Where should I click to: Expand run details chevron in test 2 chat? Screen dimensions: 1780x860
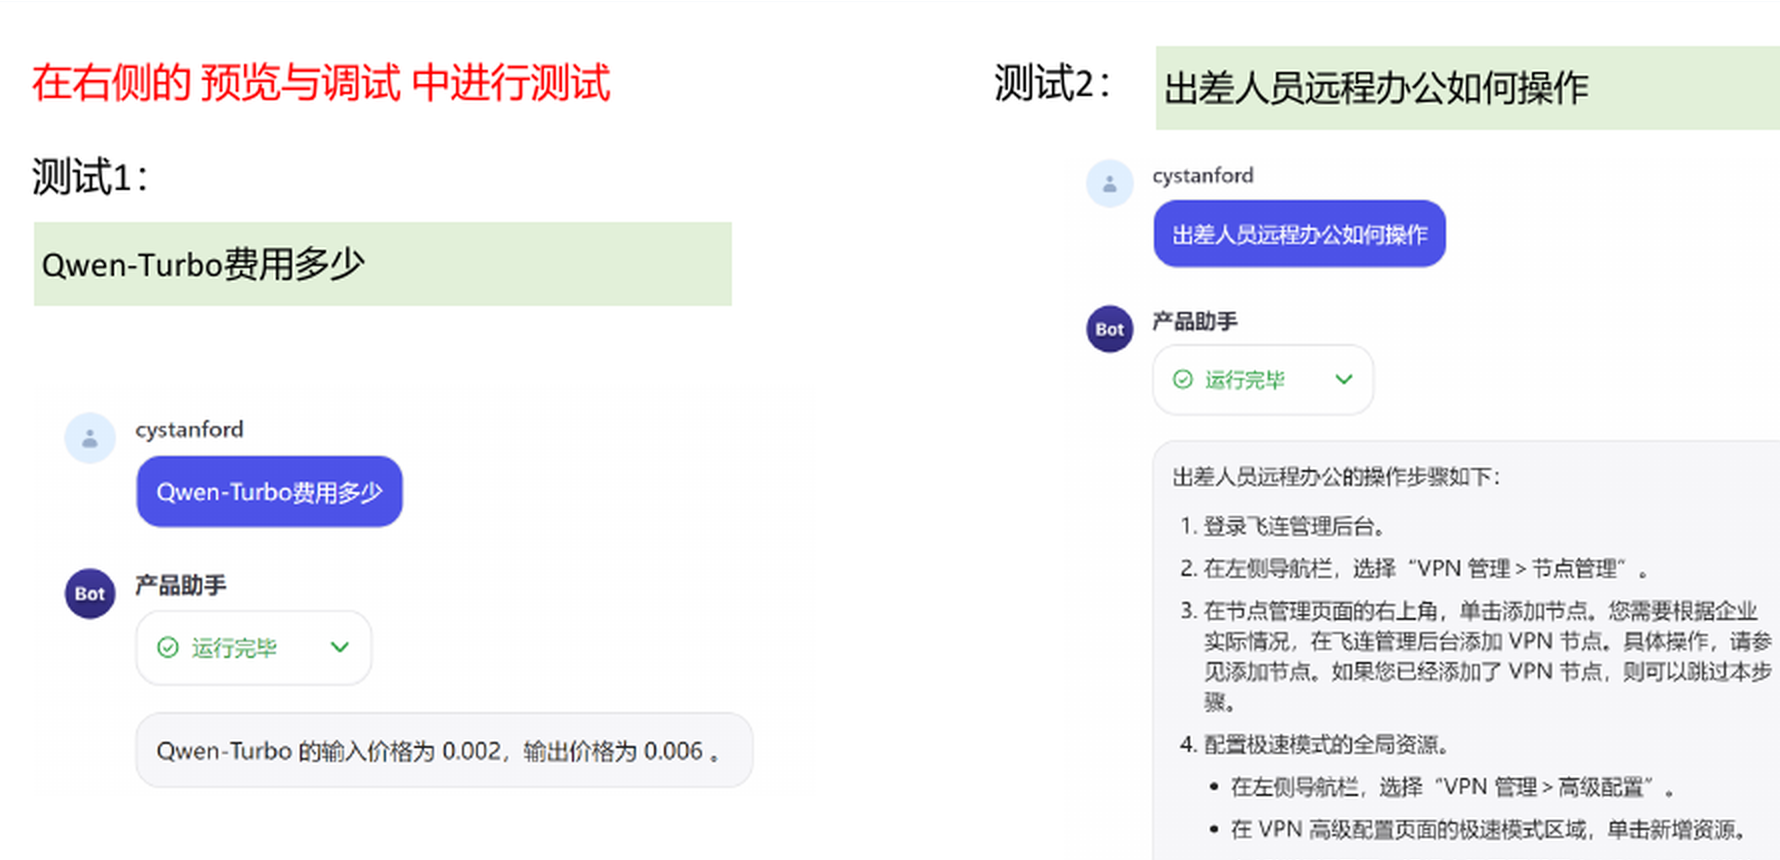pos(1344,380)
